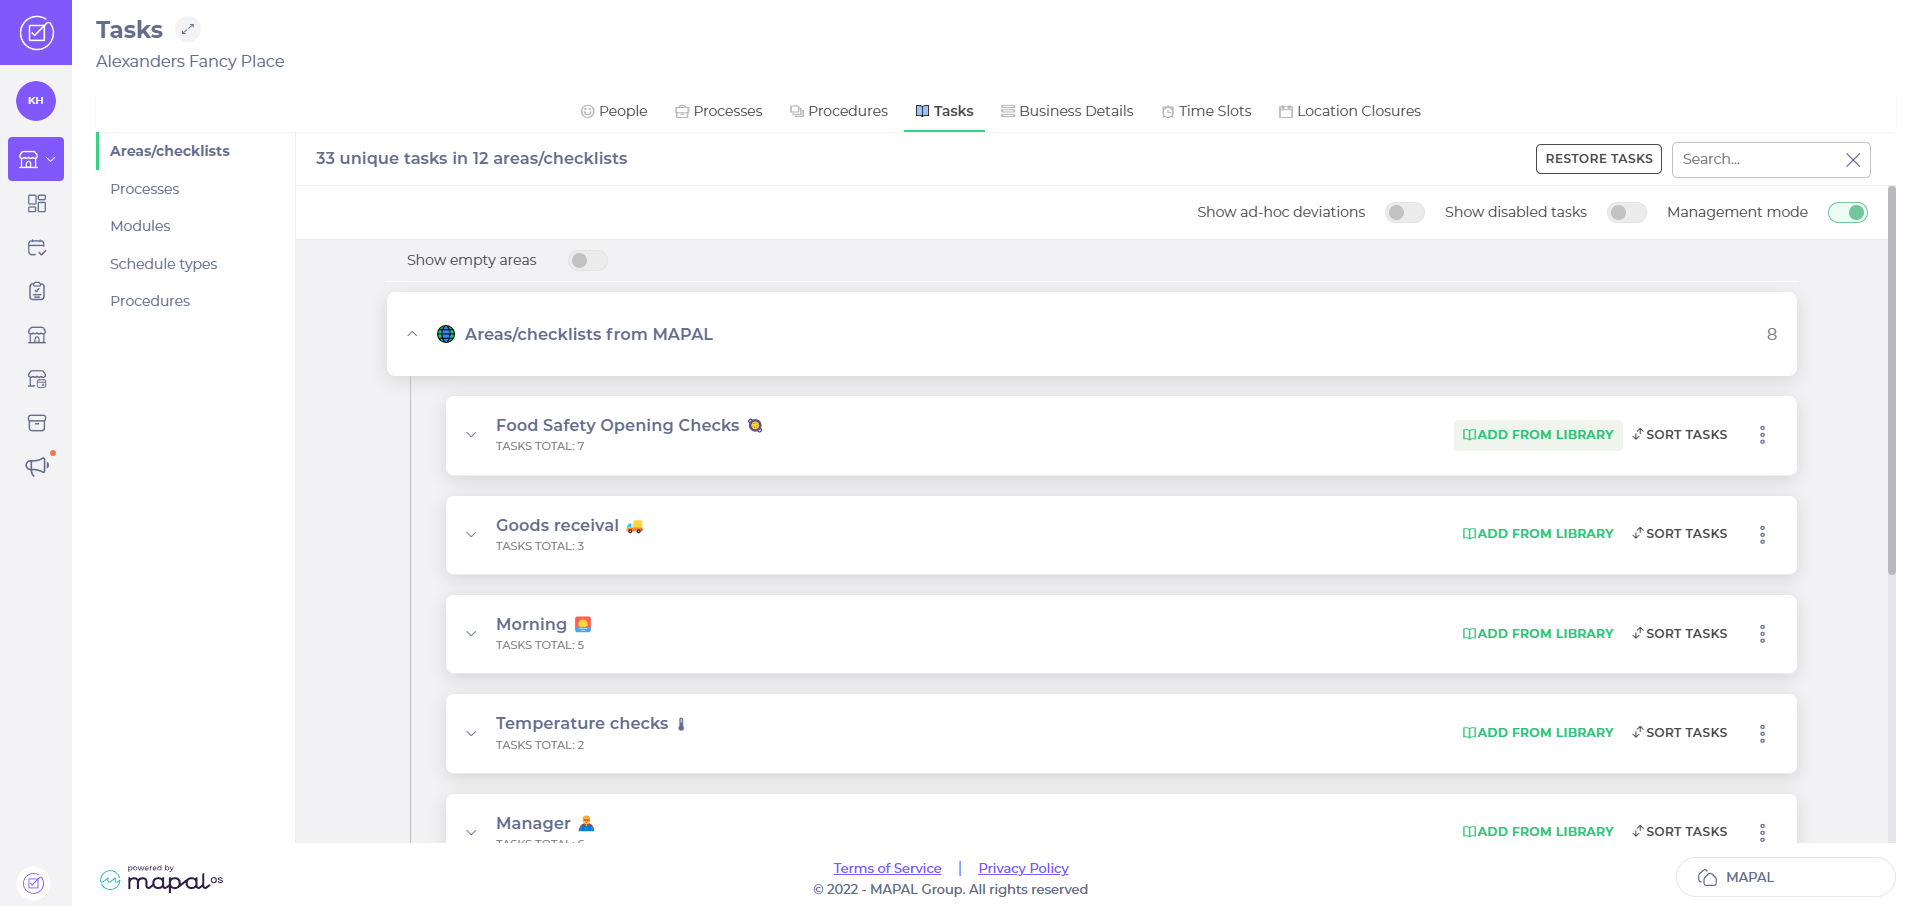Add from library to Manager checklist
The height and width of the screenshot is (906, 1915).
click(1538, 832)
